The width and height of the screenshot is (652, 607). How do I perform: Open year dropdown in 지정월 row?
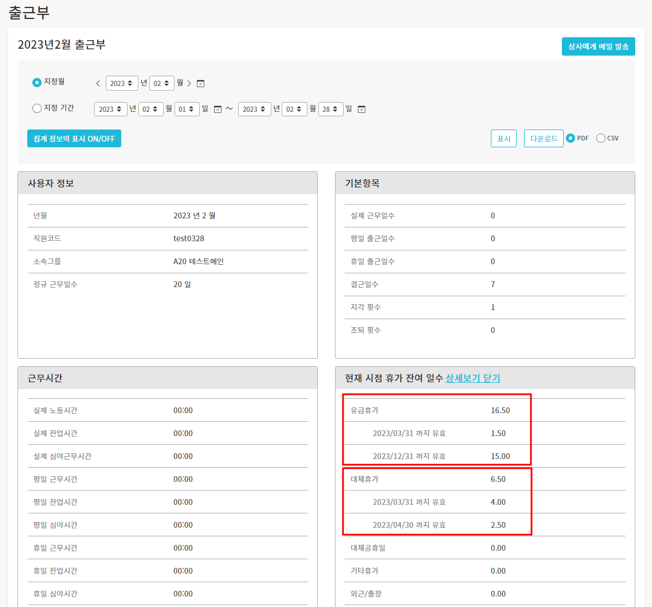pos(121,84)
